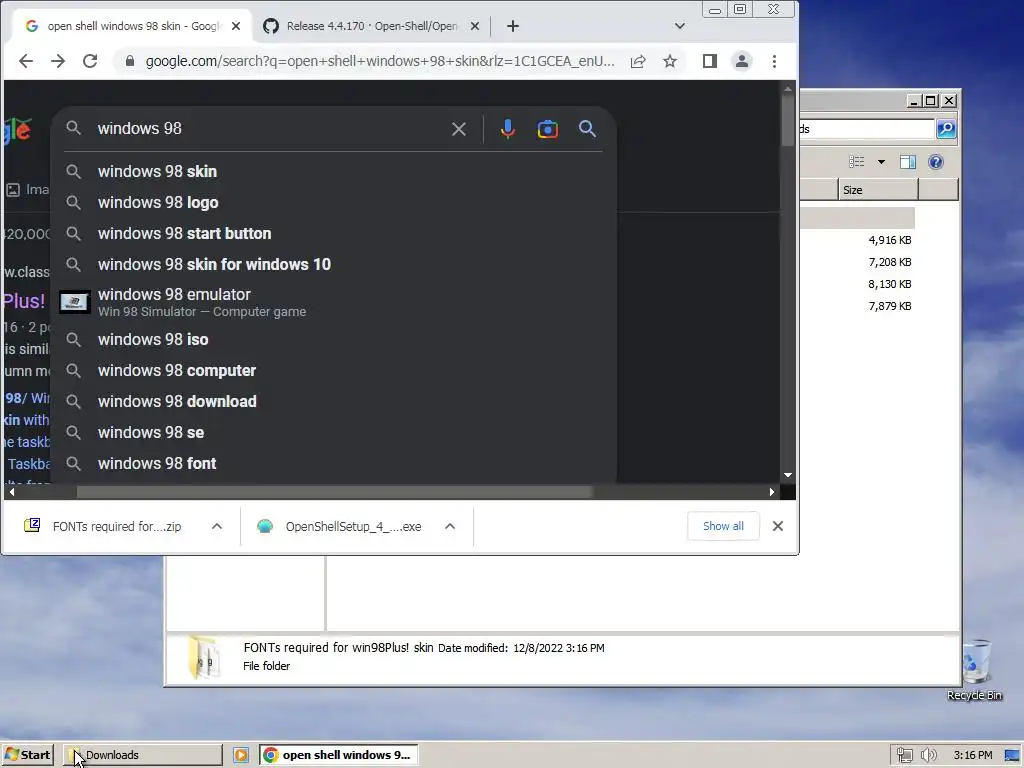Viewport: 1024px width, 768px height.
Task: Choose suggestion windows 98 font
Action: (333, 464)
